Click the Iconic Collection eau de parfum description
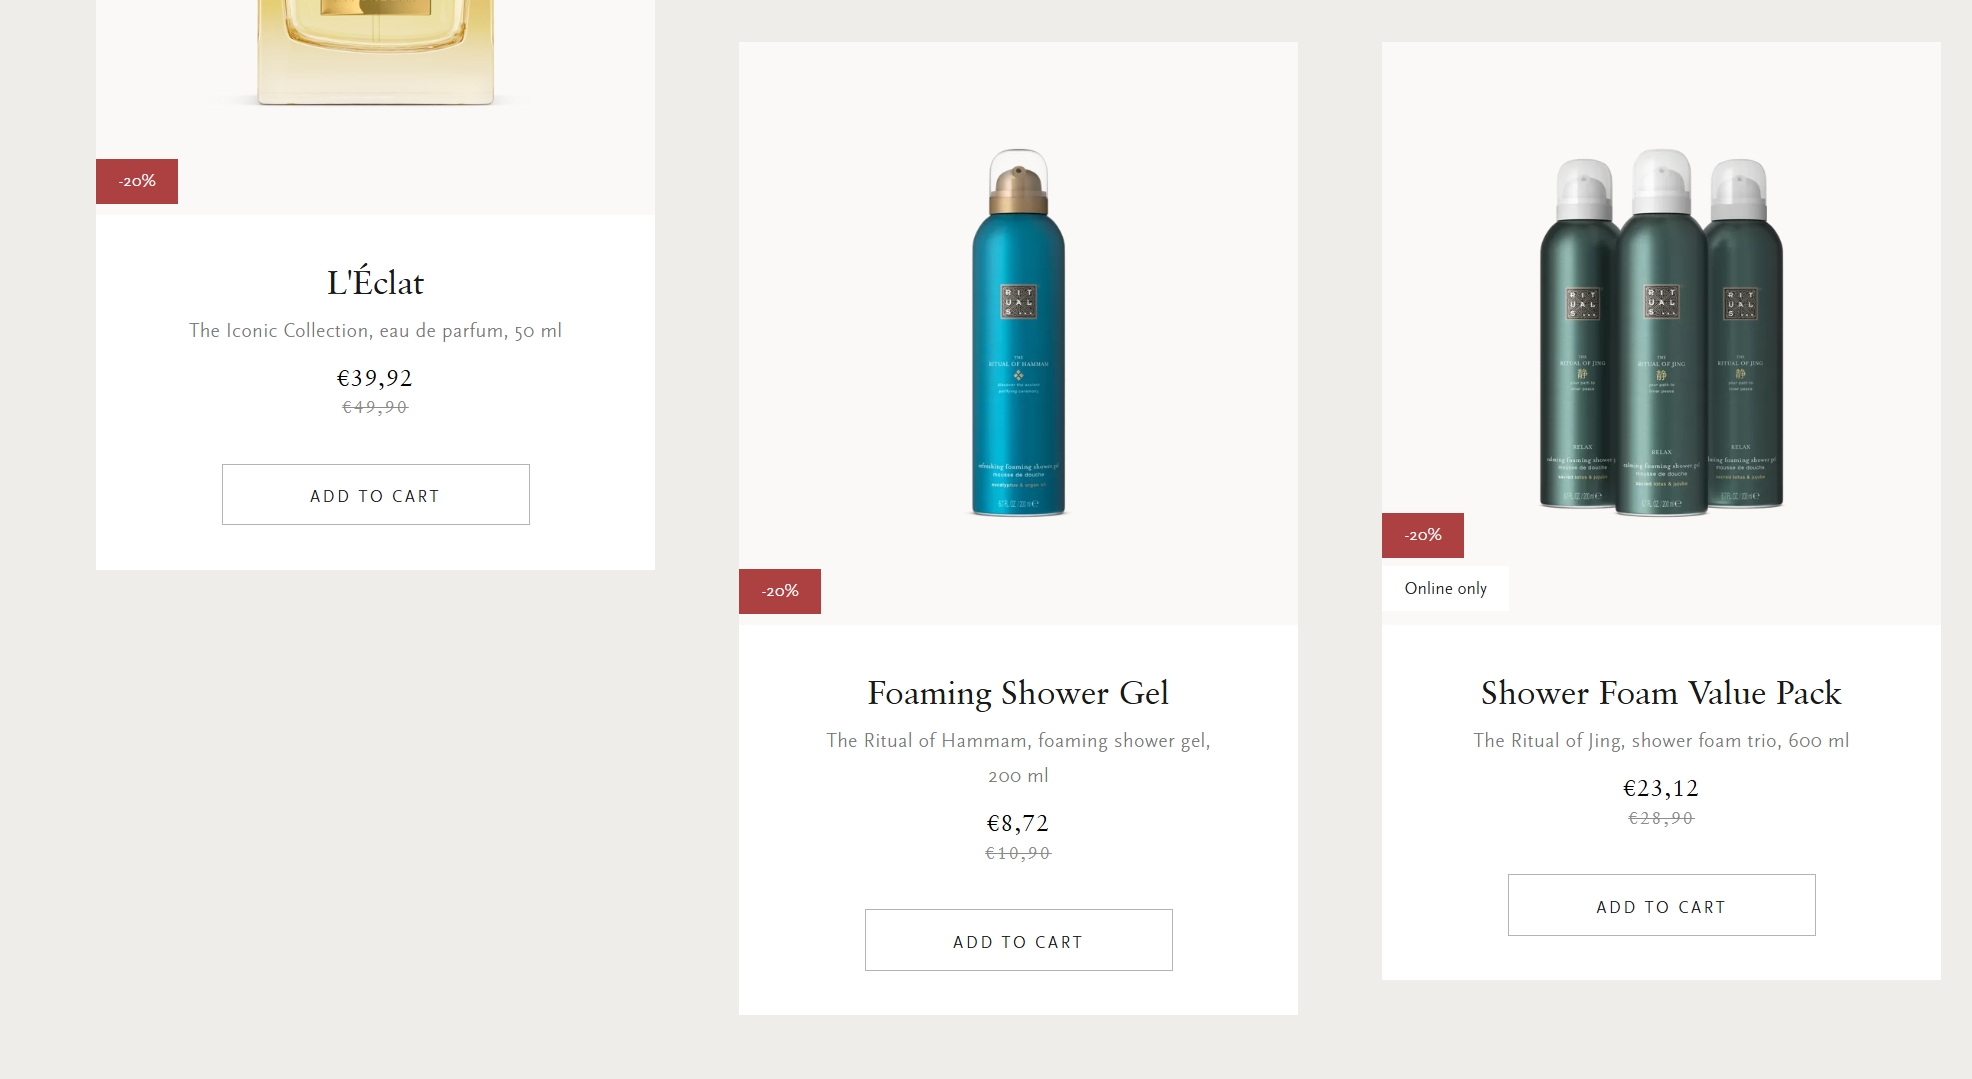This screenshot has height=1079, width=1972. point(375,331)
